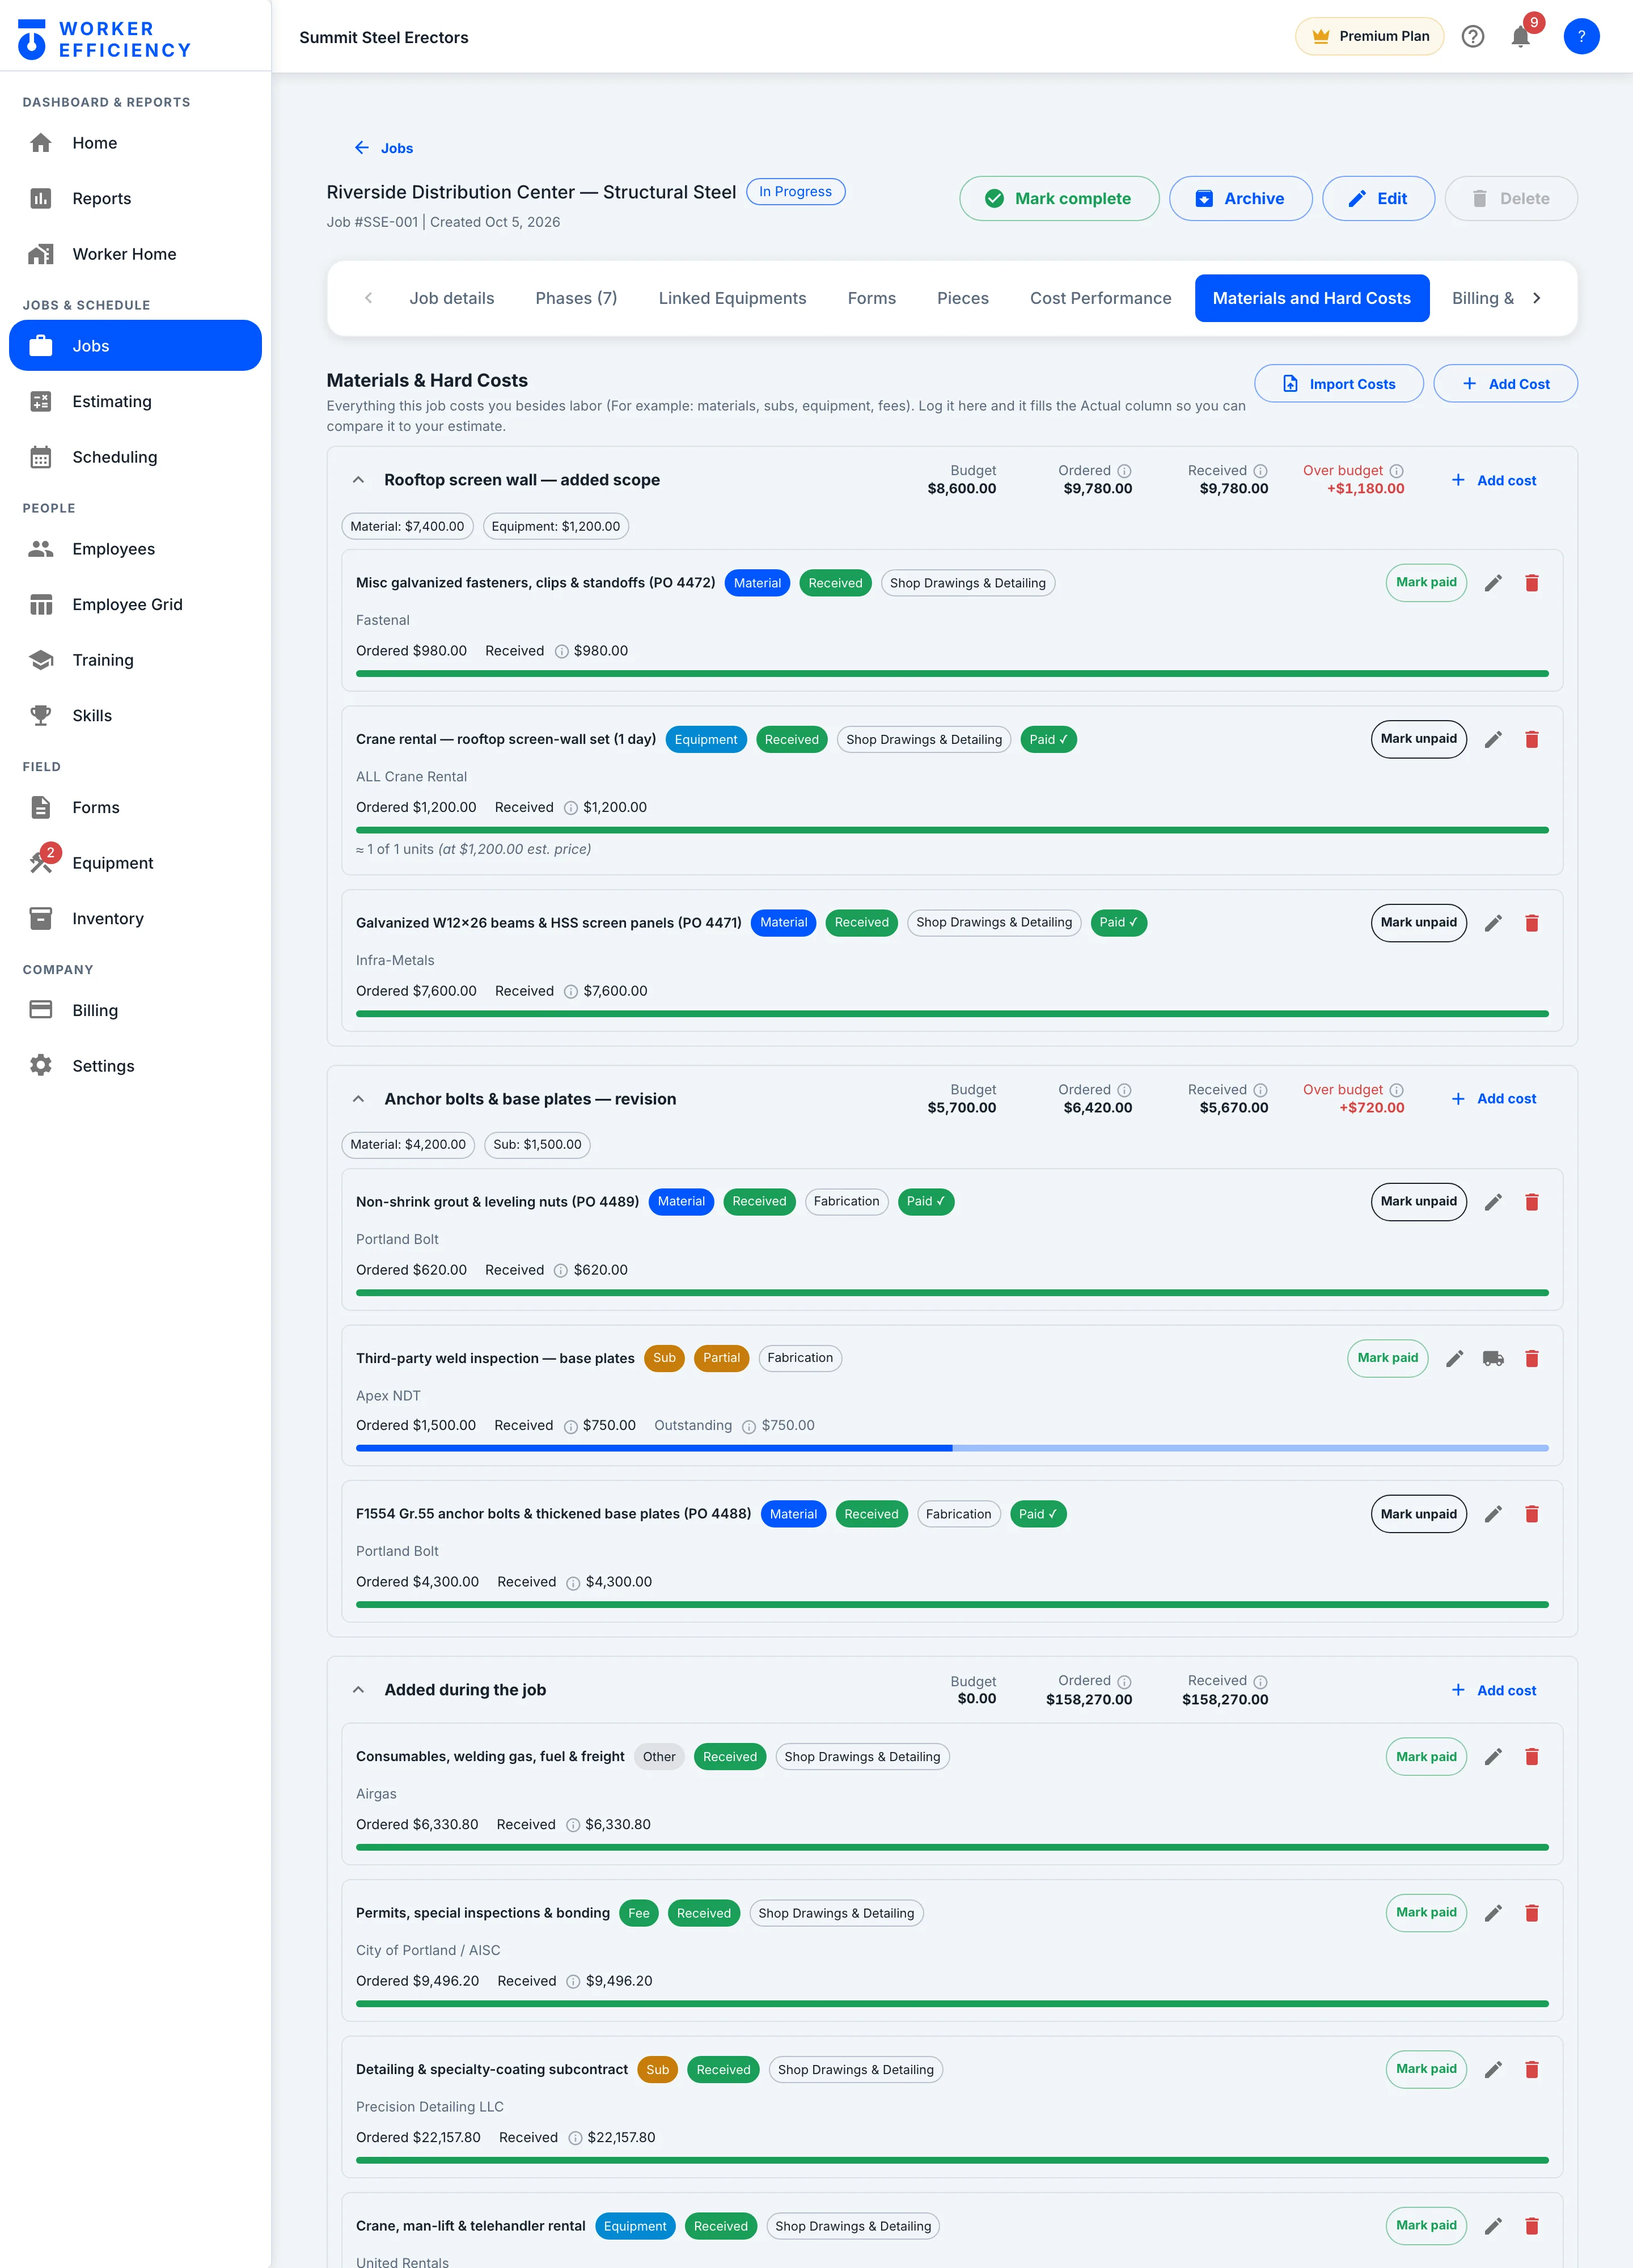Edit the Third-party weld inspection cost

pos(1455,1358)
